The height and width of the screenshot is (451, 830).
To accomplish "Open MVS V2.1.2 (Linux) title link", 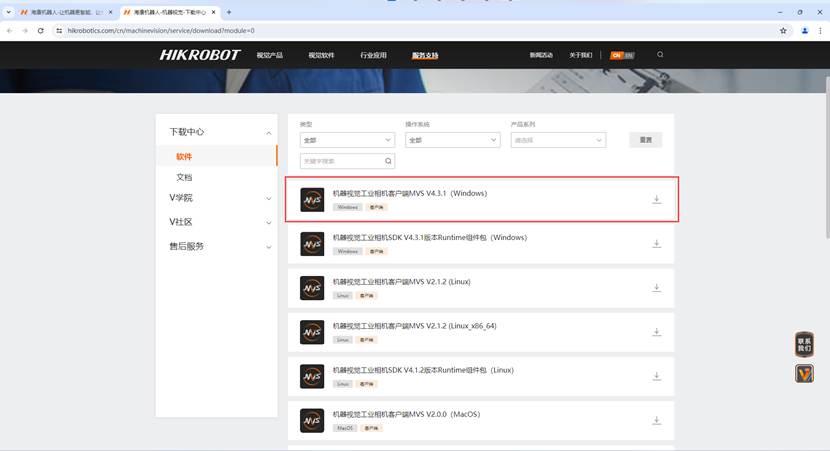I will point(401,282).
